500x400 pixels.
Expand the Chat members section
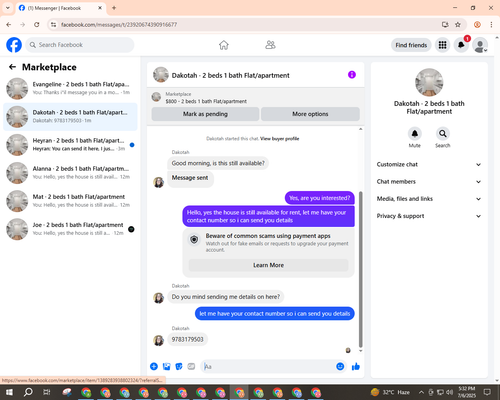(429, 182)
